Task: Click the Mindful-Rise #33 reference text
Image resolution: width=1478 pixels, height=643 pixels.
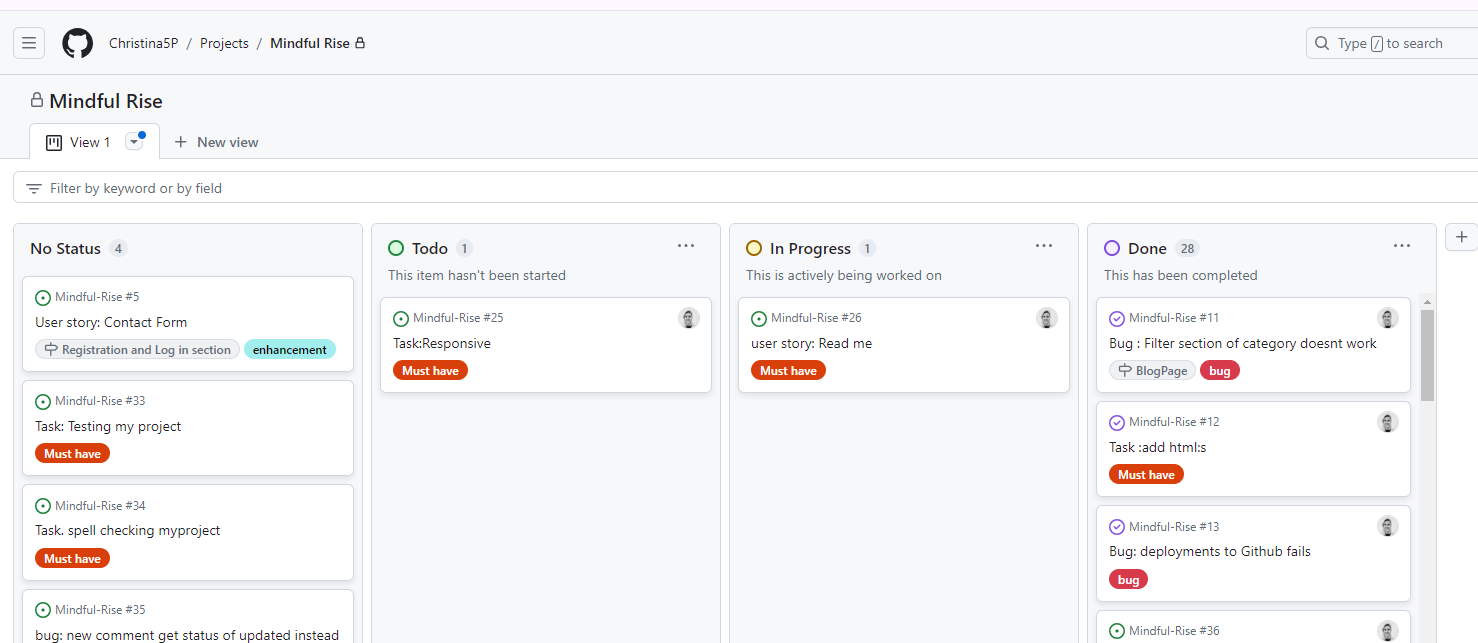Action: [x=100, y=401]
